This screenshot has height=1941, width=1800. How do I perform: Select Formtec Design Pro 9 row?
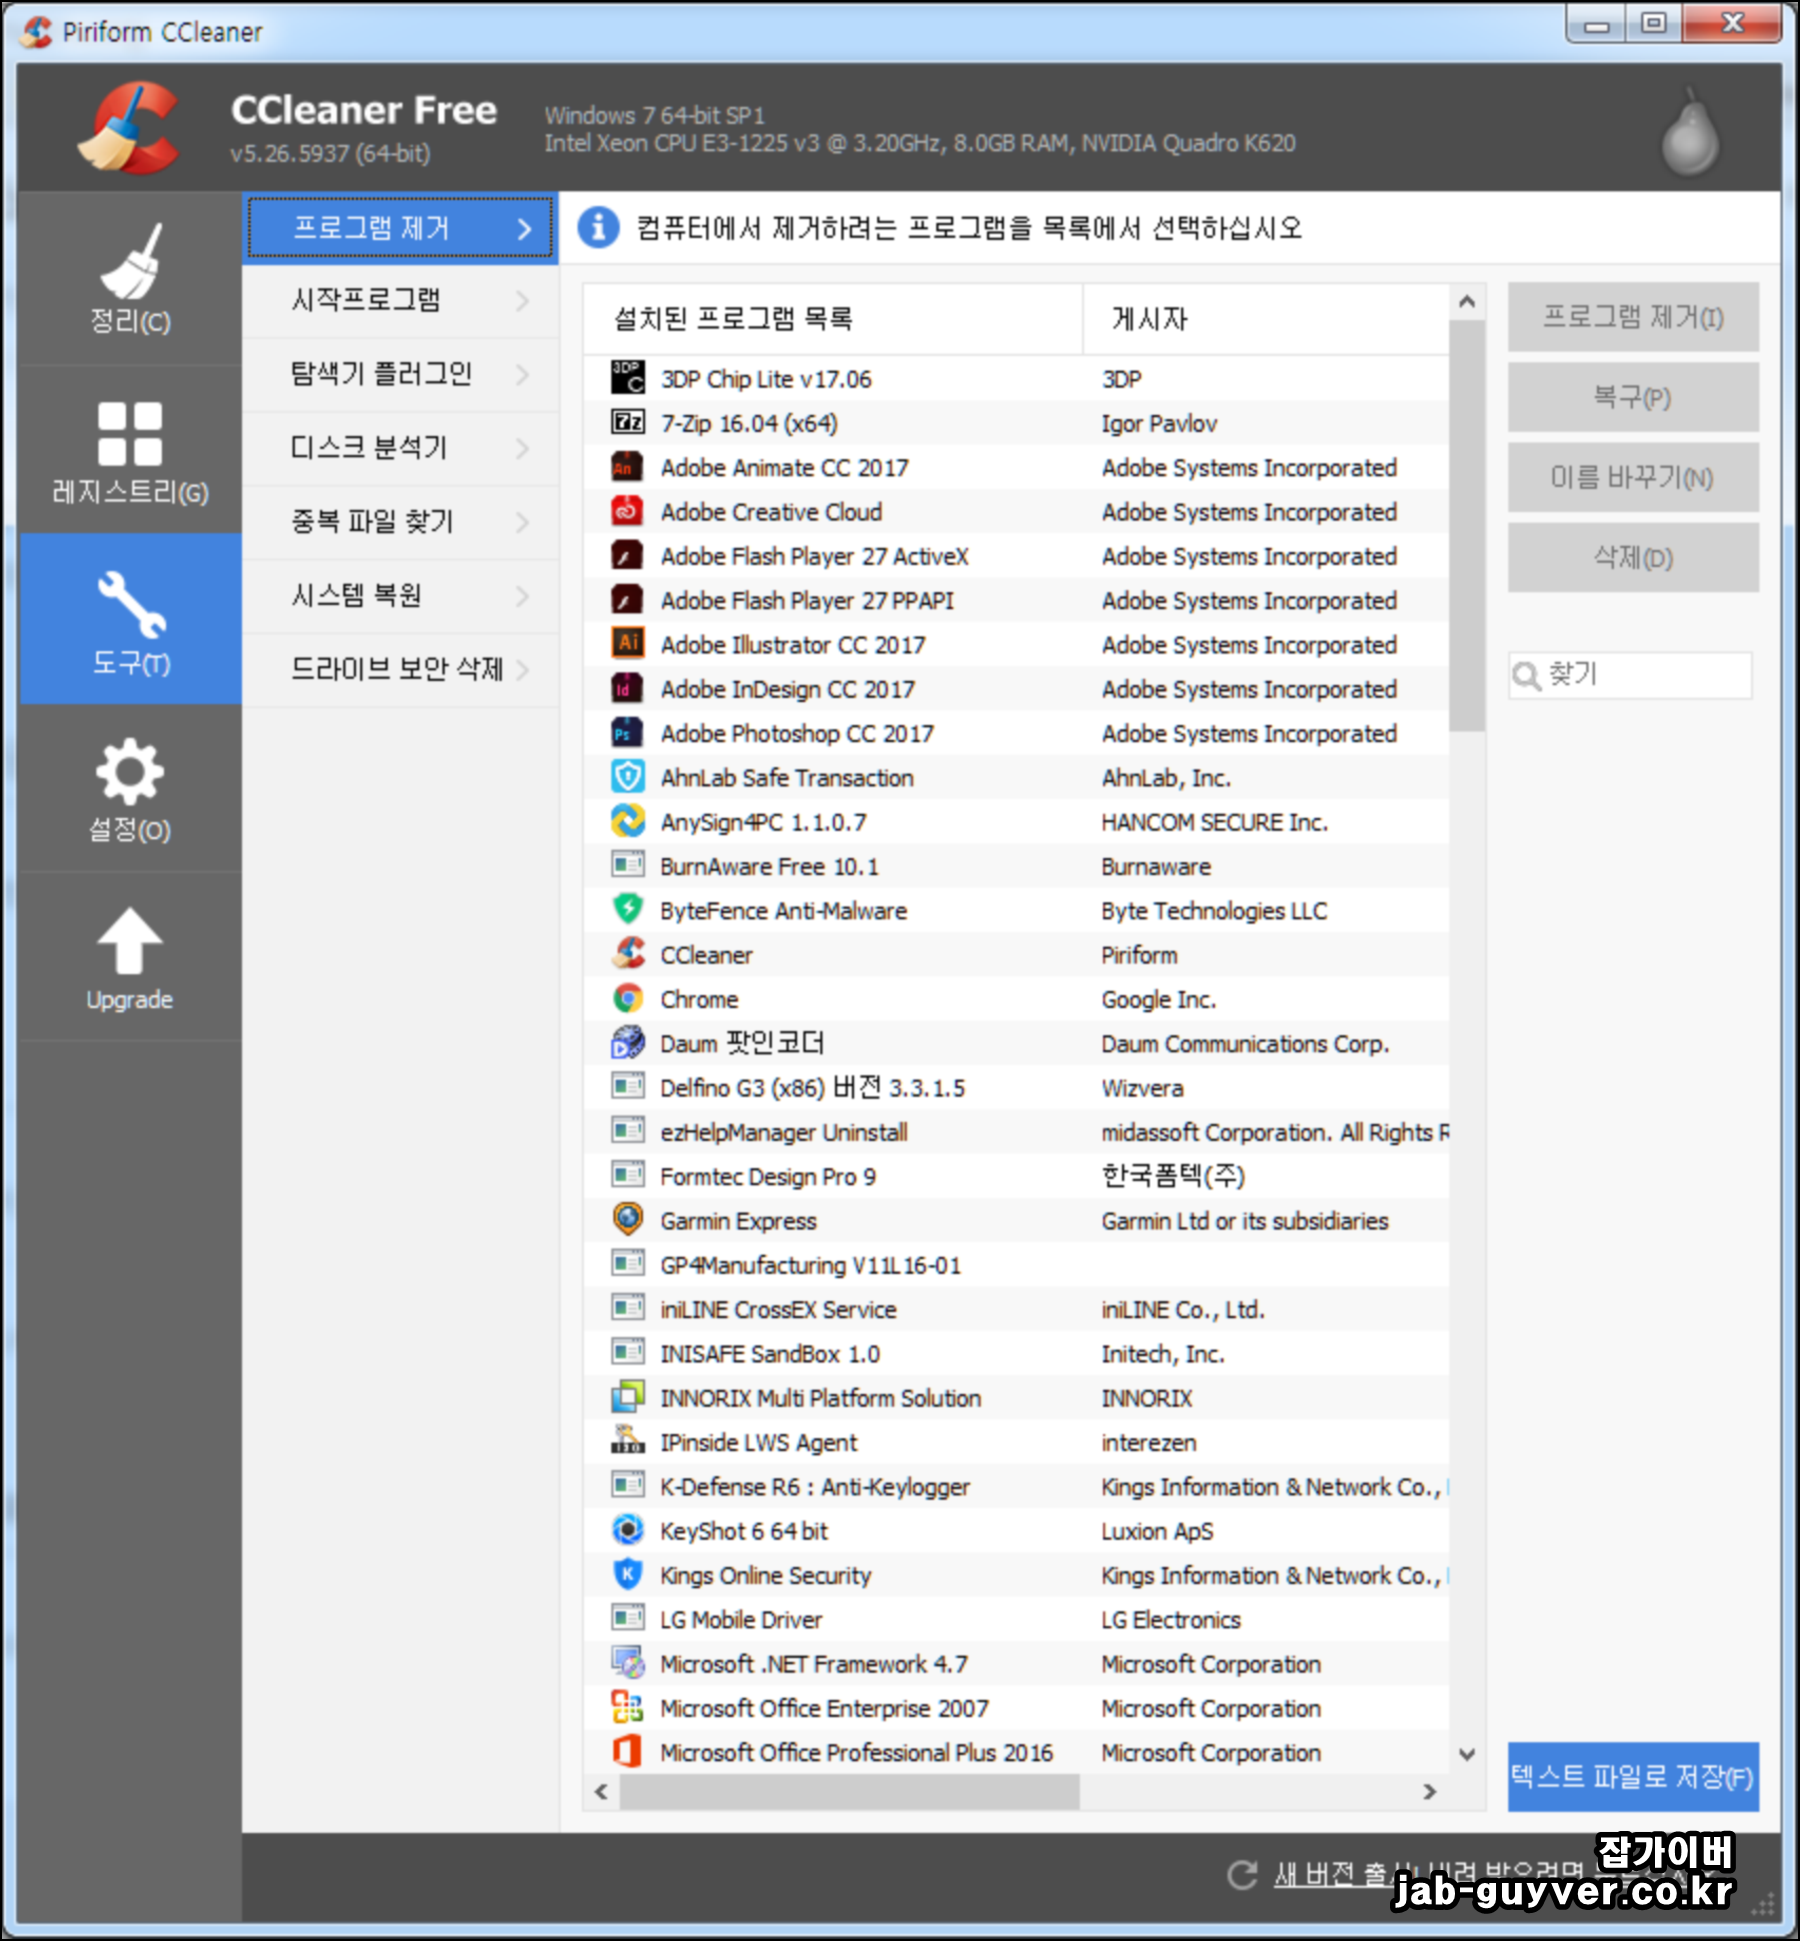(x=1016, y=1176)
